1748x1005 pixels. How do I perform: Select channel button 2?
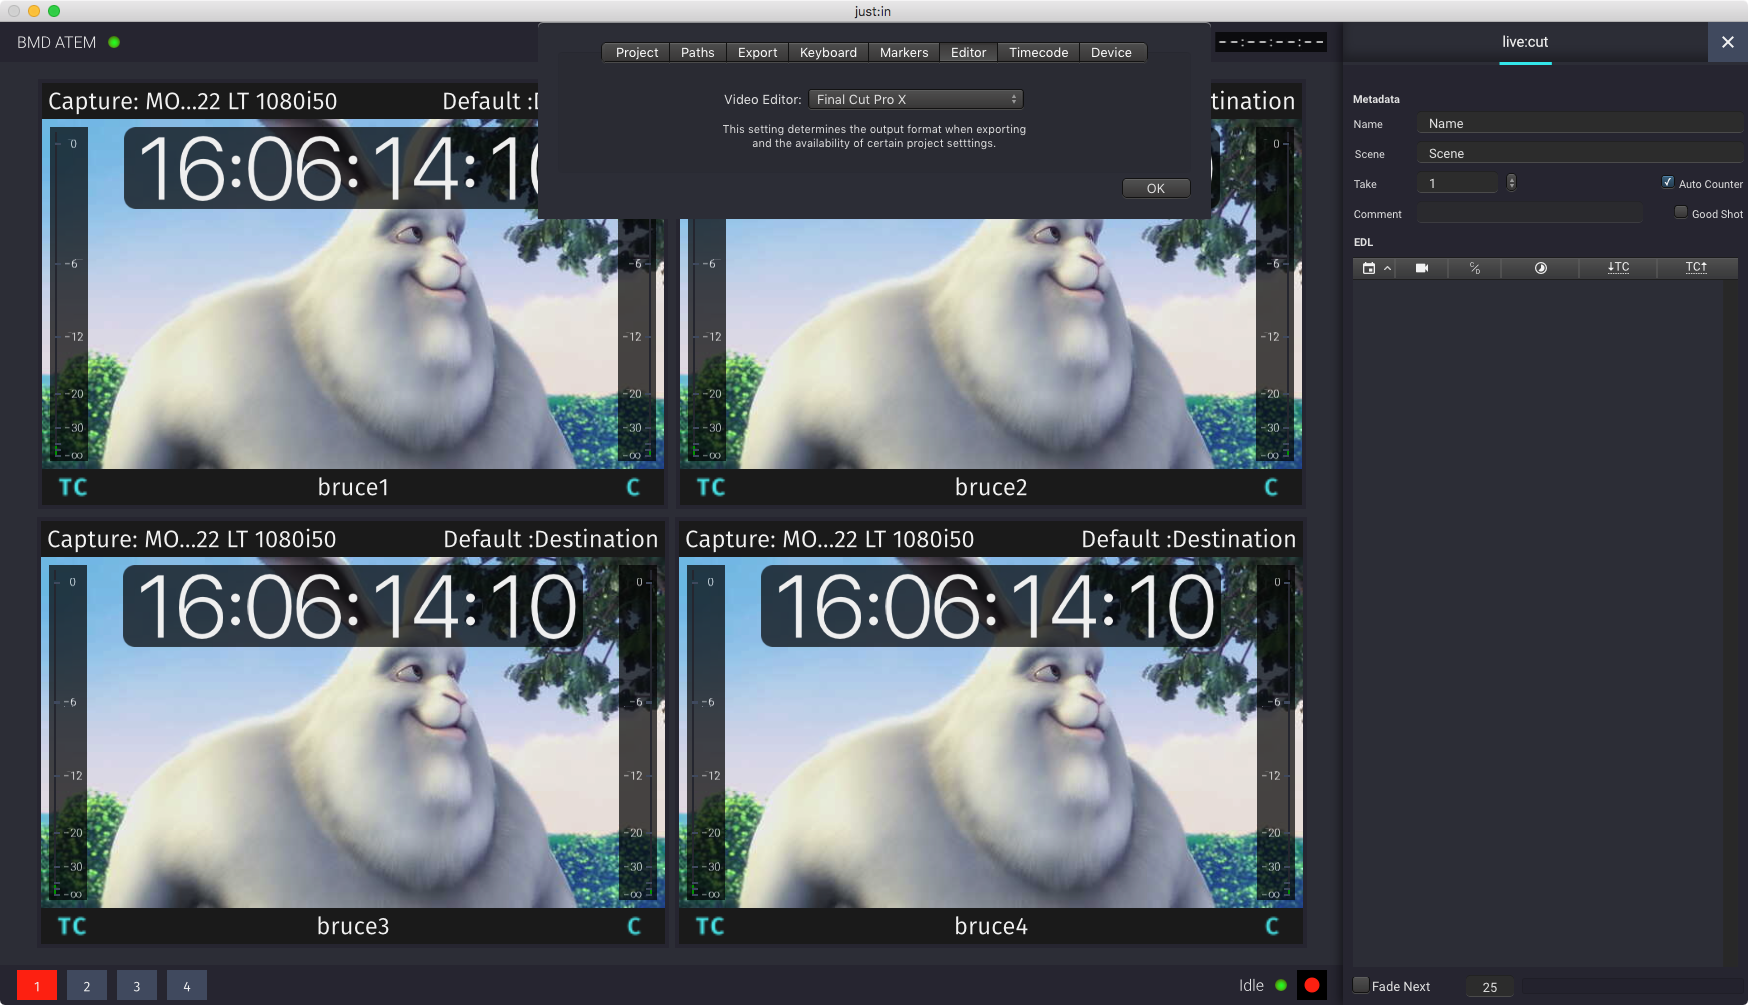87,985
